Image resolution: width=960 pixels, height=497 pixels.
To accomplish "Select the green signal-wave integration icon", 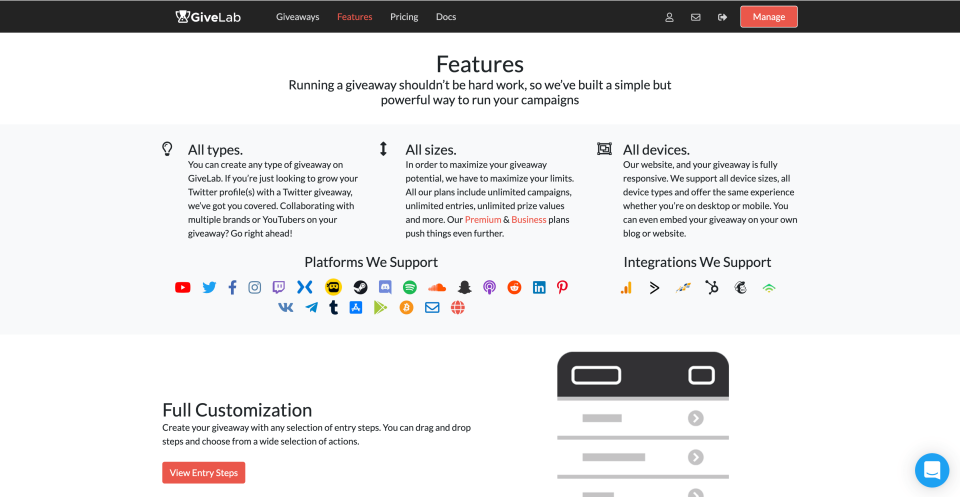I will [x=769, y=288].
